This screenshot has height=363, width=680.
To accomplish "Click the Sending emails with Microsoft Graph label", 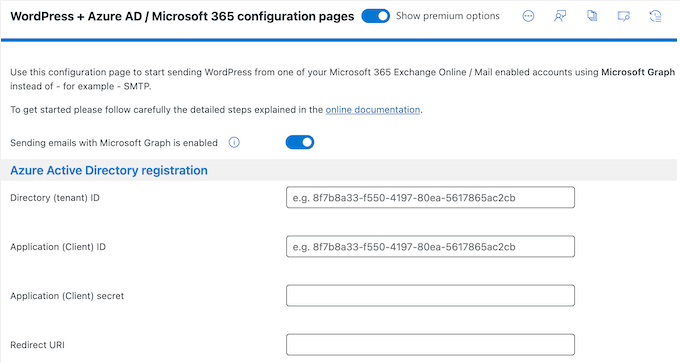I will (114, 143).
